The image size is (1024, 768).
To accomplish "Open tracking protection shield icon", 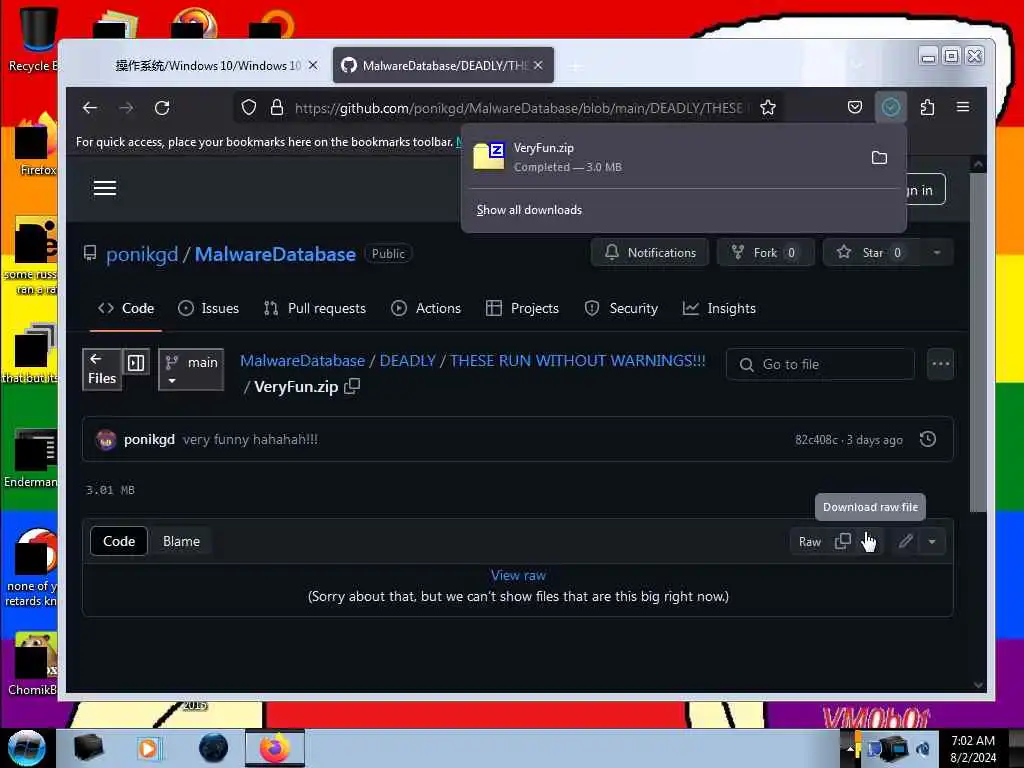I will [x=249, y=107].
